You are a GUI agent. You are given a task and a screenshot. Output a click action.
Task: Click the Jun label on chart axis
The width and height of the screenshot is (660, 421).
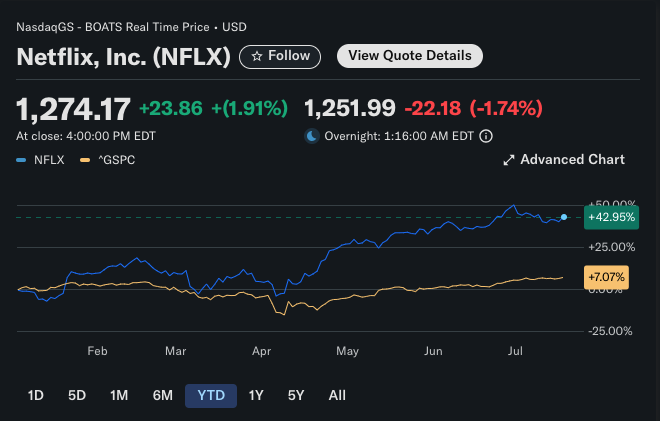[433, 351]
